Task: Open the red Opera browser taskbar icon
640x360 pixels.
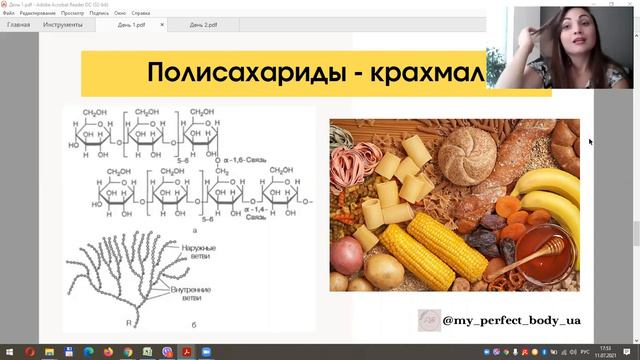Action: pos(29,352)
